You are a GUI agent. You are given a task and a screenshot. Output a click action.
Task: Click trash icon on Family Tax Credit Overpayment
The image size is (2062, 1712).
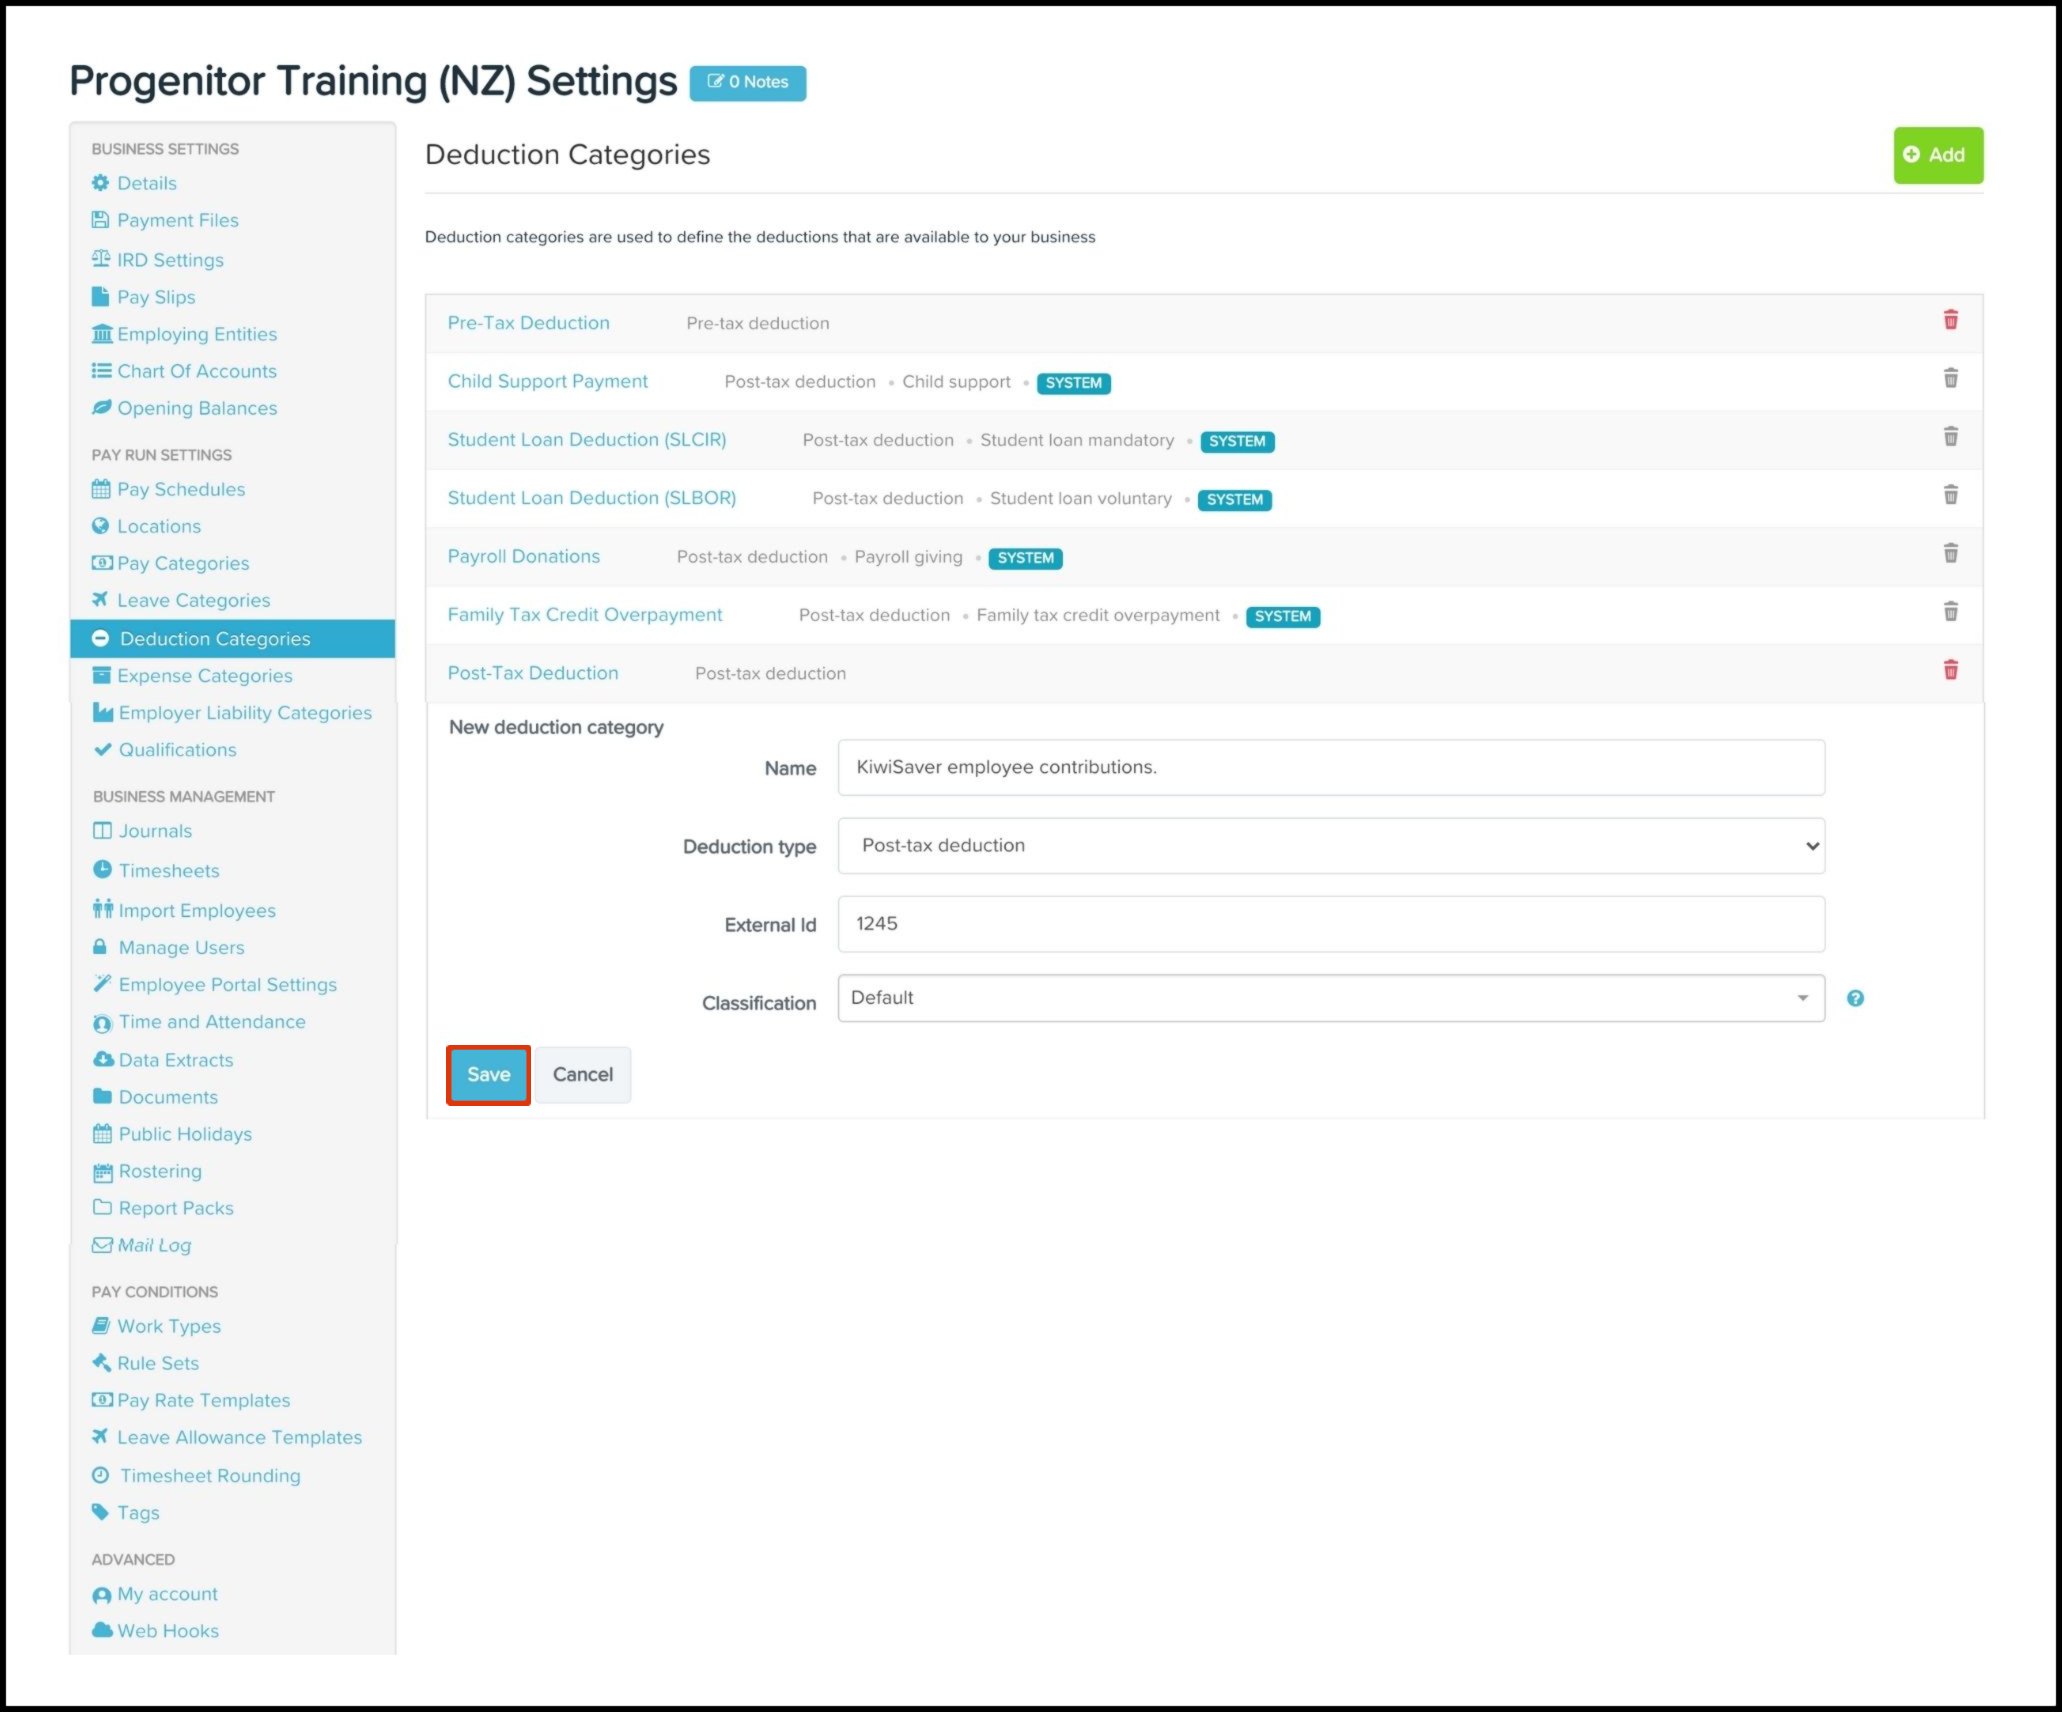point(1950,611)
